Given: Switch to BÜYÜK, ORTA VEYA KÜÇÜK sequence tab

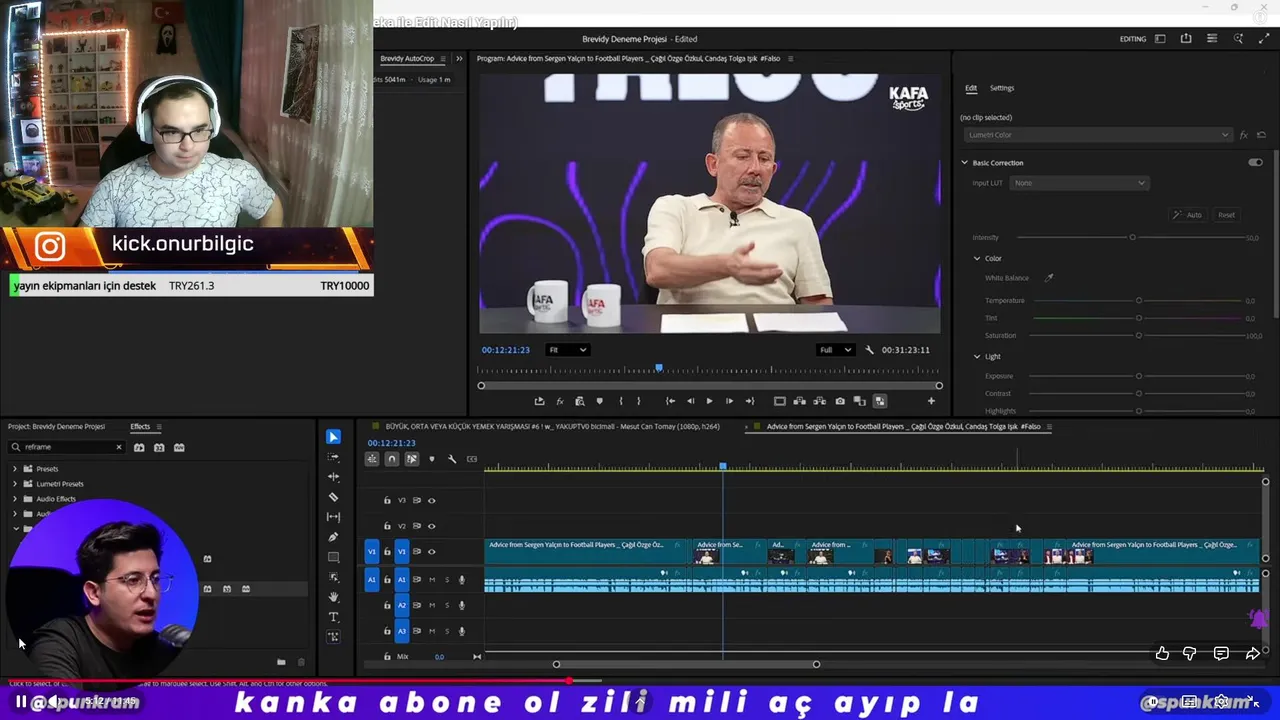Looking at the screenshot, I should tap(554, 427).
